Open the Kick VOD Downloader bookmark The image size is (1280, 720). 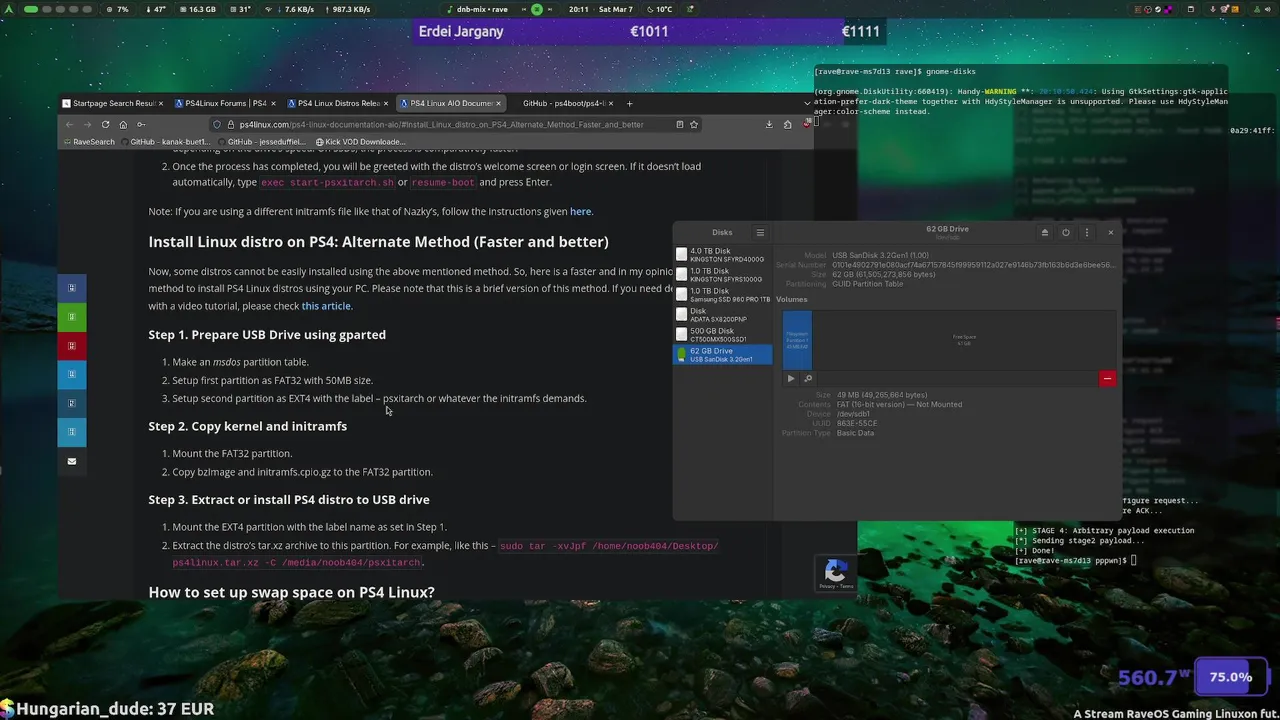[361, 142]
